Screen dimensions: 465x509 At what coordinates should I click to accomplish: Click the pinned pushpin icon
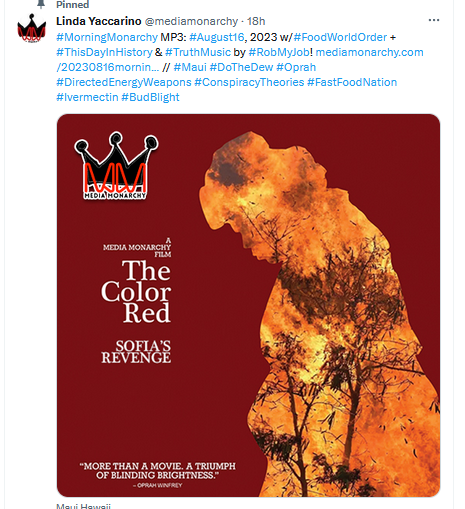coord(41,4)
